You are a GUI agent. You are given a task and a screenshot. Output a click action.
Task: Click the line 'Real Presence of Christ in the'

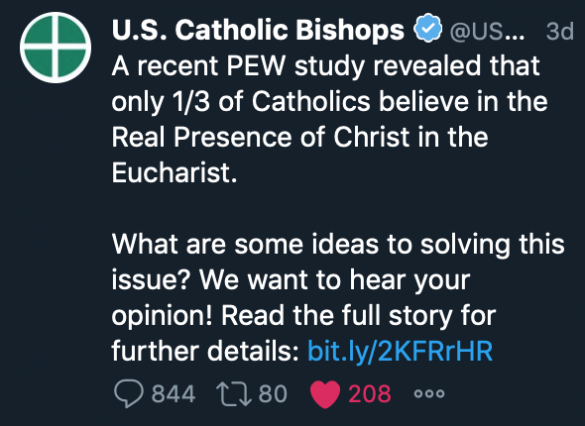[x=300, y=137]
